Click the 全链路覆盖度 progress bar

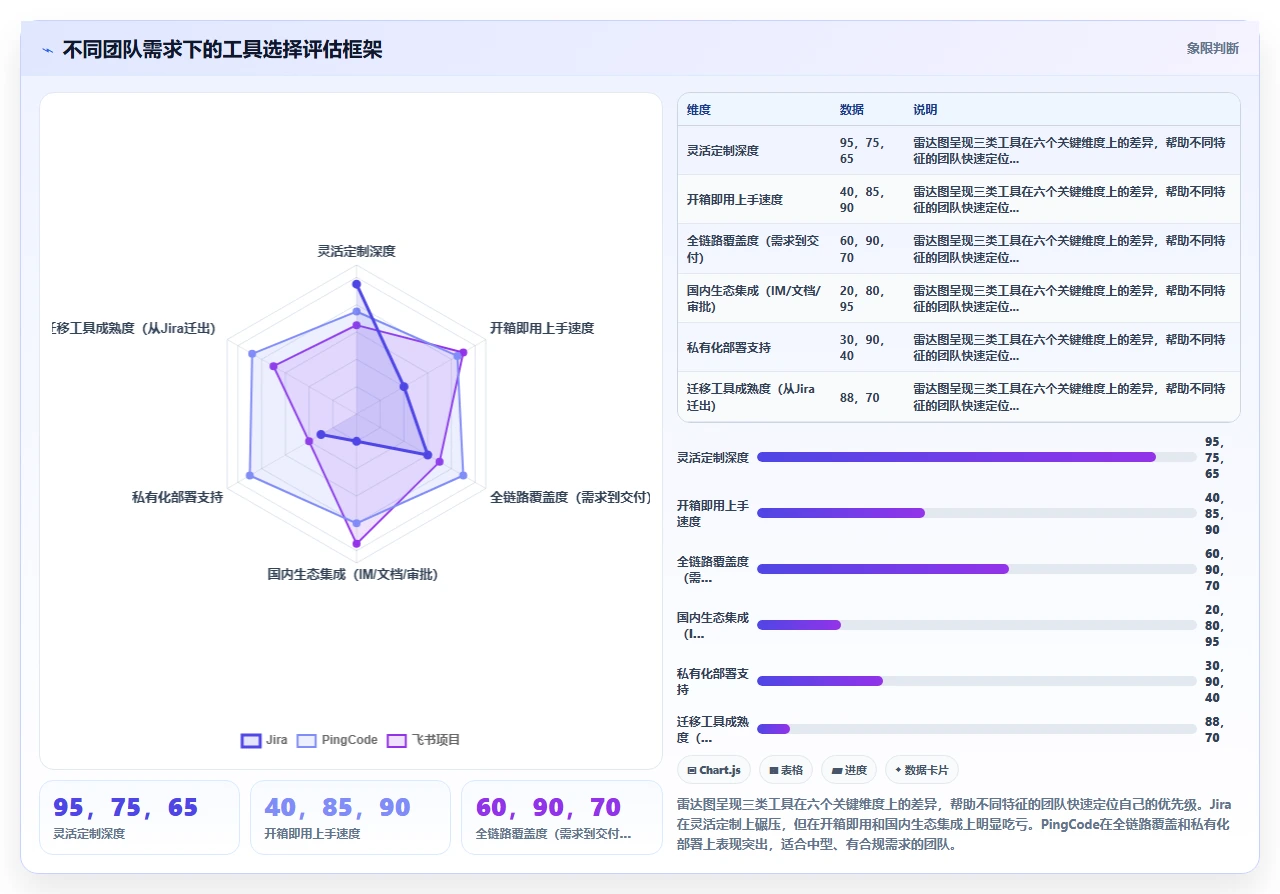976,569
